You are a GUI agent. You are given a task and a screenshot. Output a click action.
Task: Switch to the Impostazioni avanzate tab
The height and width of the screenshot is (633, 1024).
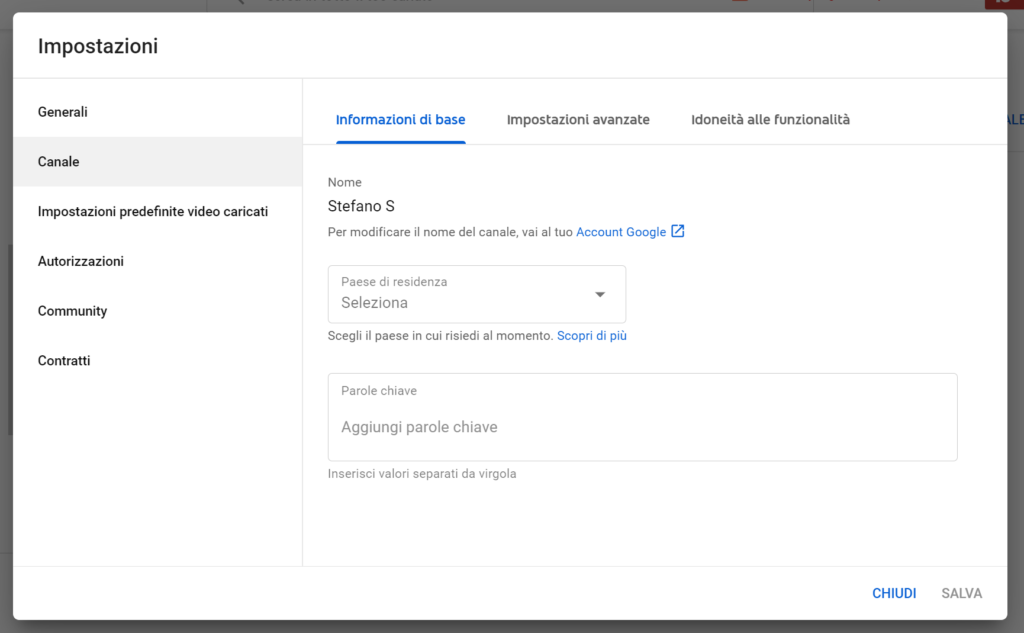point(578,120)
